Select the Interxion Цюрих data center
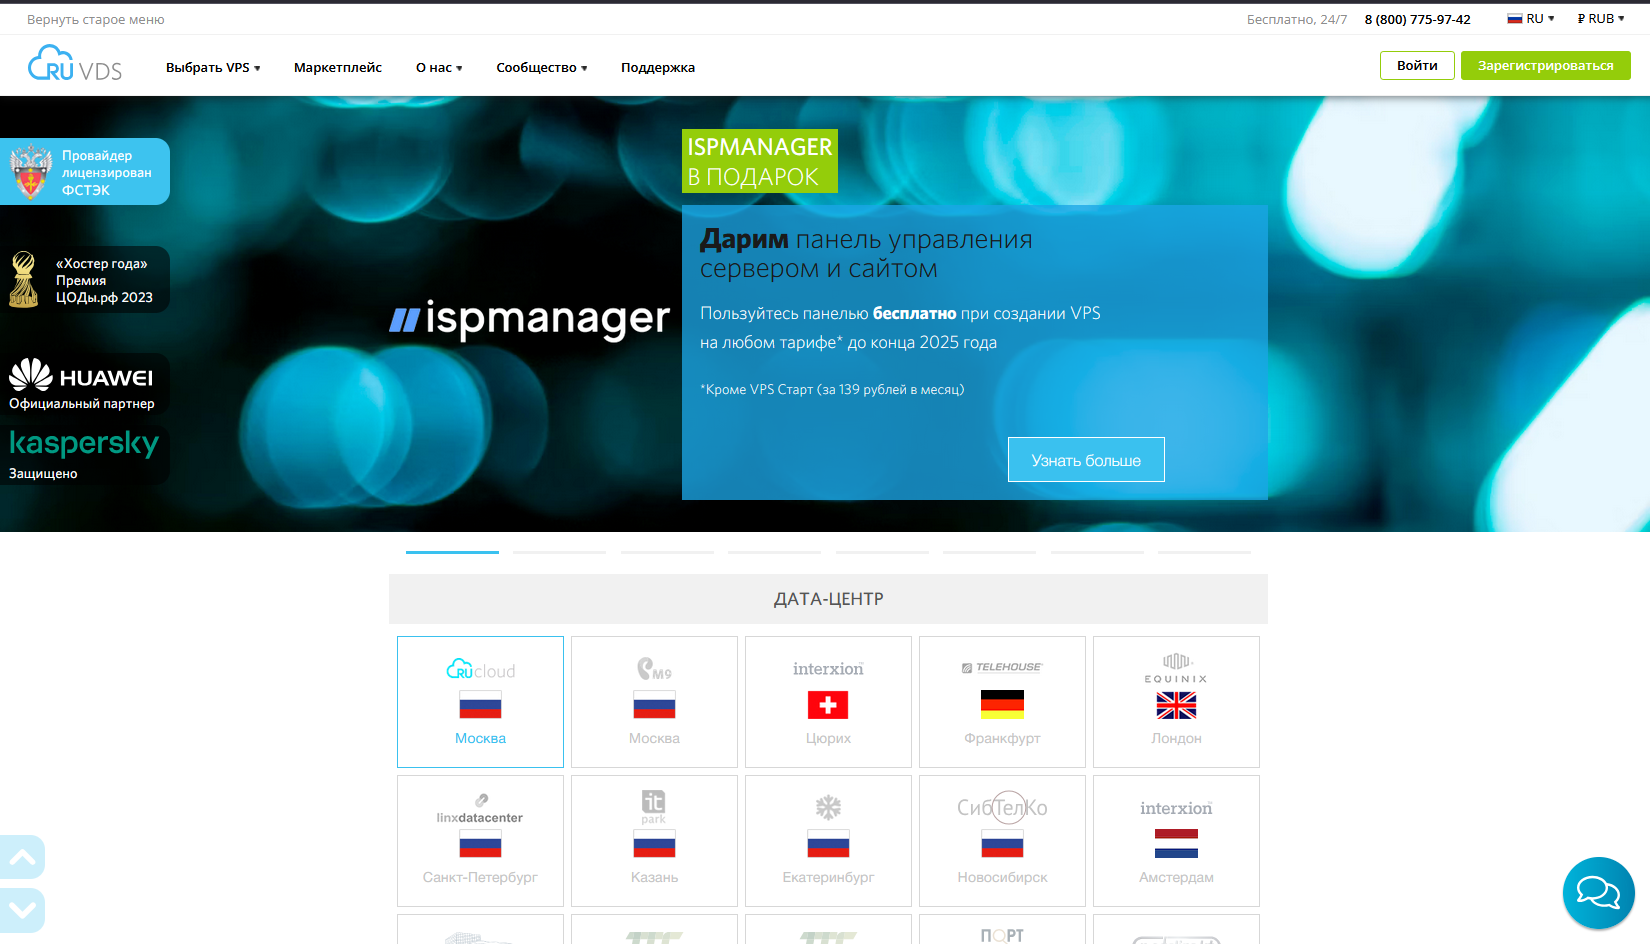The image size is (1650, 944). pos(828,702)
